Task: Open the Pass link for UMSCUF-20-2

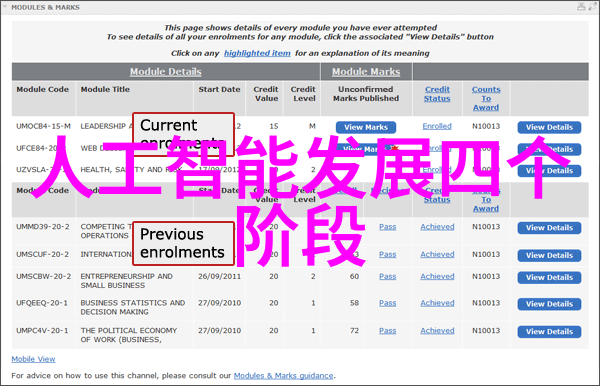Action: tap(388, 254)
